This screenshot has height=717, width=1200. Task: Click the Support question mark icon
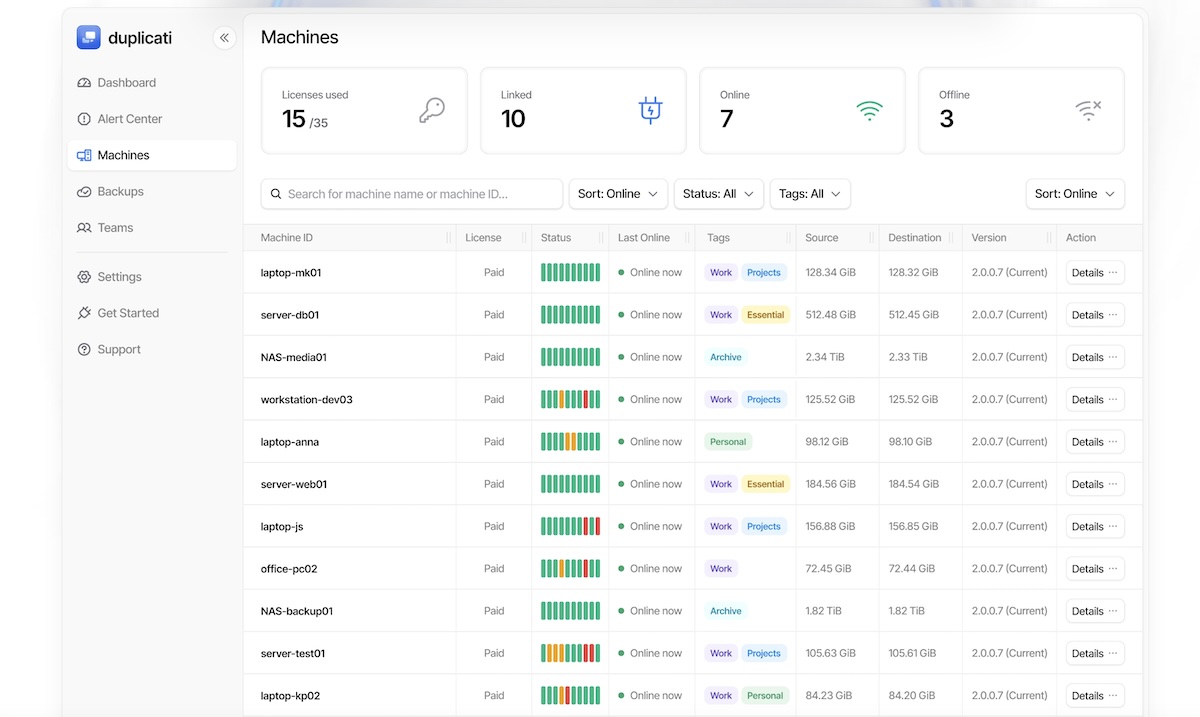click(84, 349)
